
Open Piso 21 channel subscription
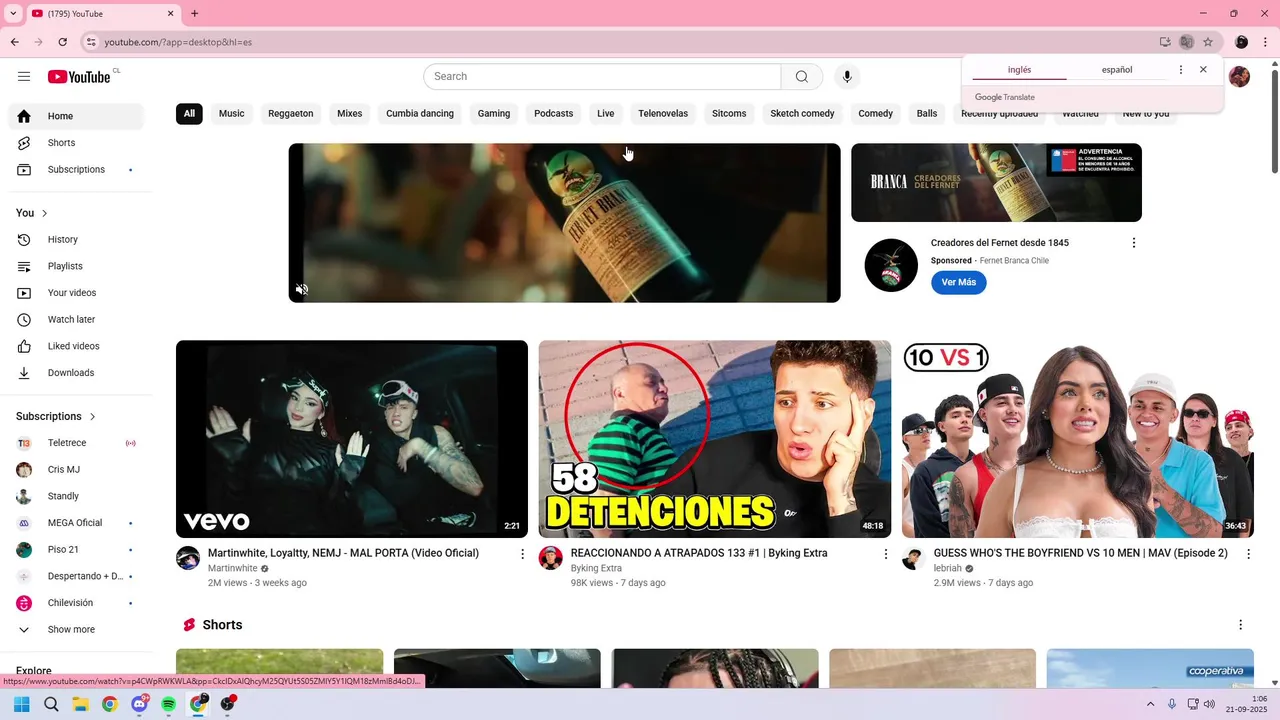(76, 550)
